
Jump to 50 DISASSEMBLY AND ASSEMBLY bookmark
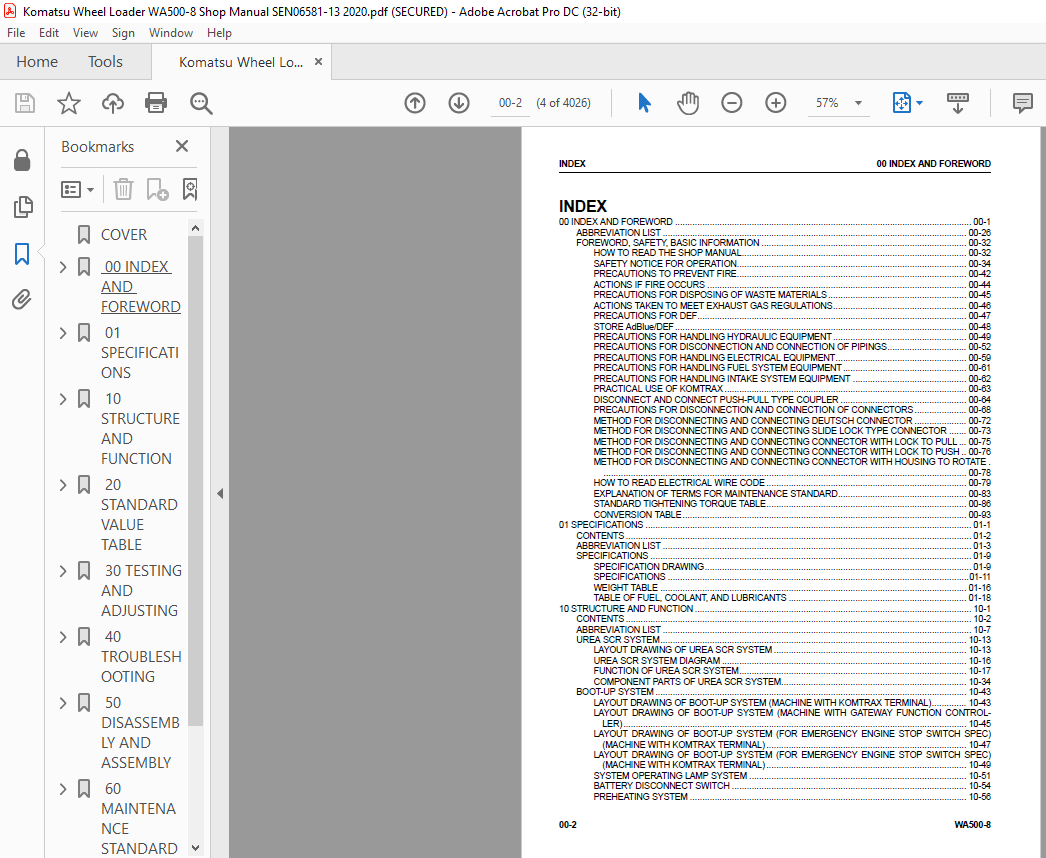(x=140, y=733)
